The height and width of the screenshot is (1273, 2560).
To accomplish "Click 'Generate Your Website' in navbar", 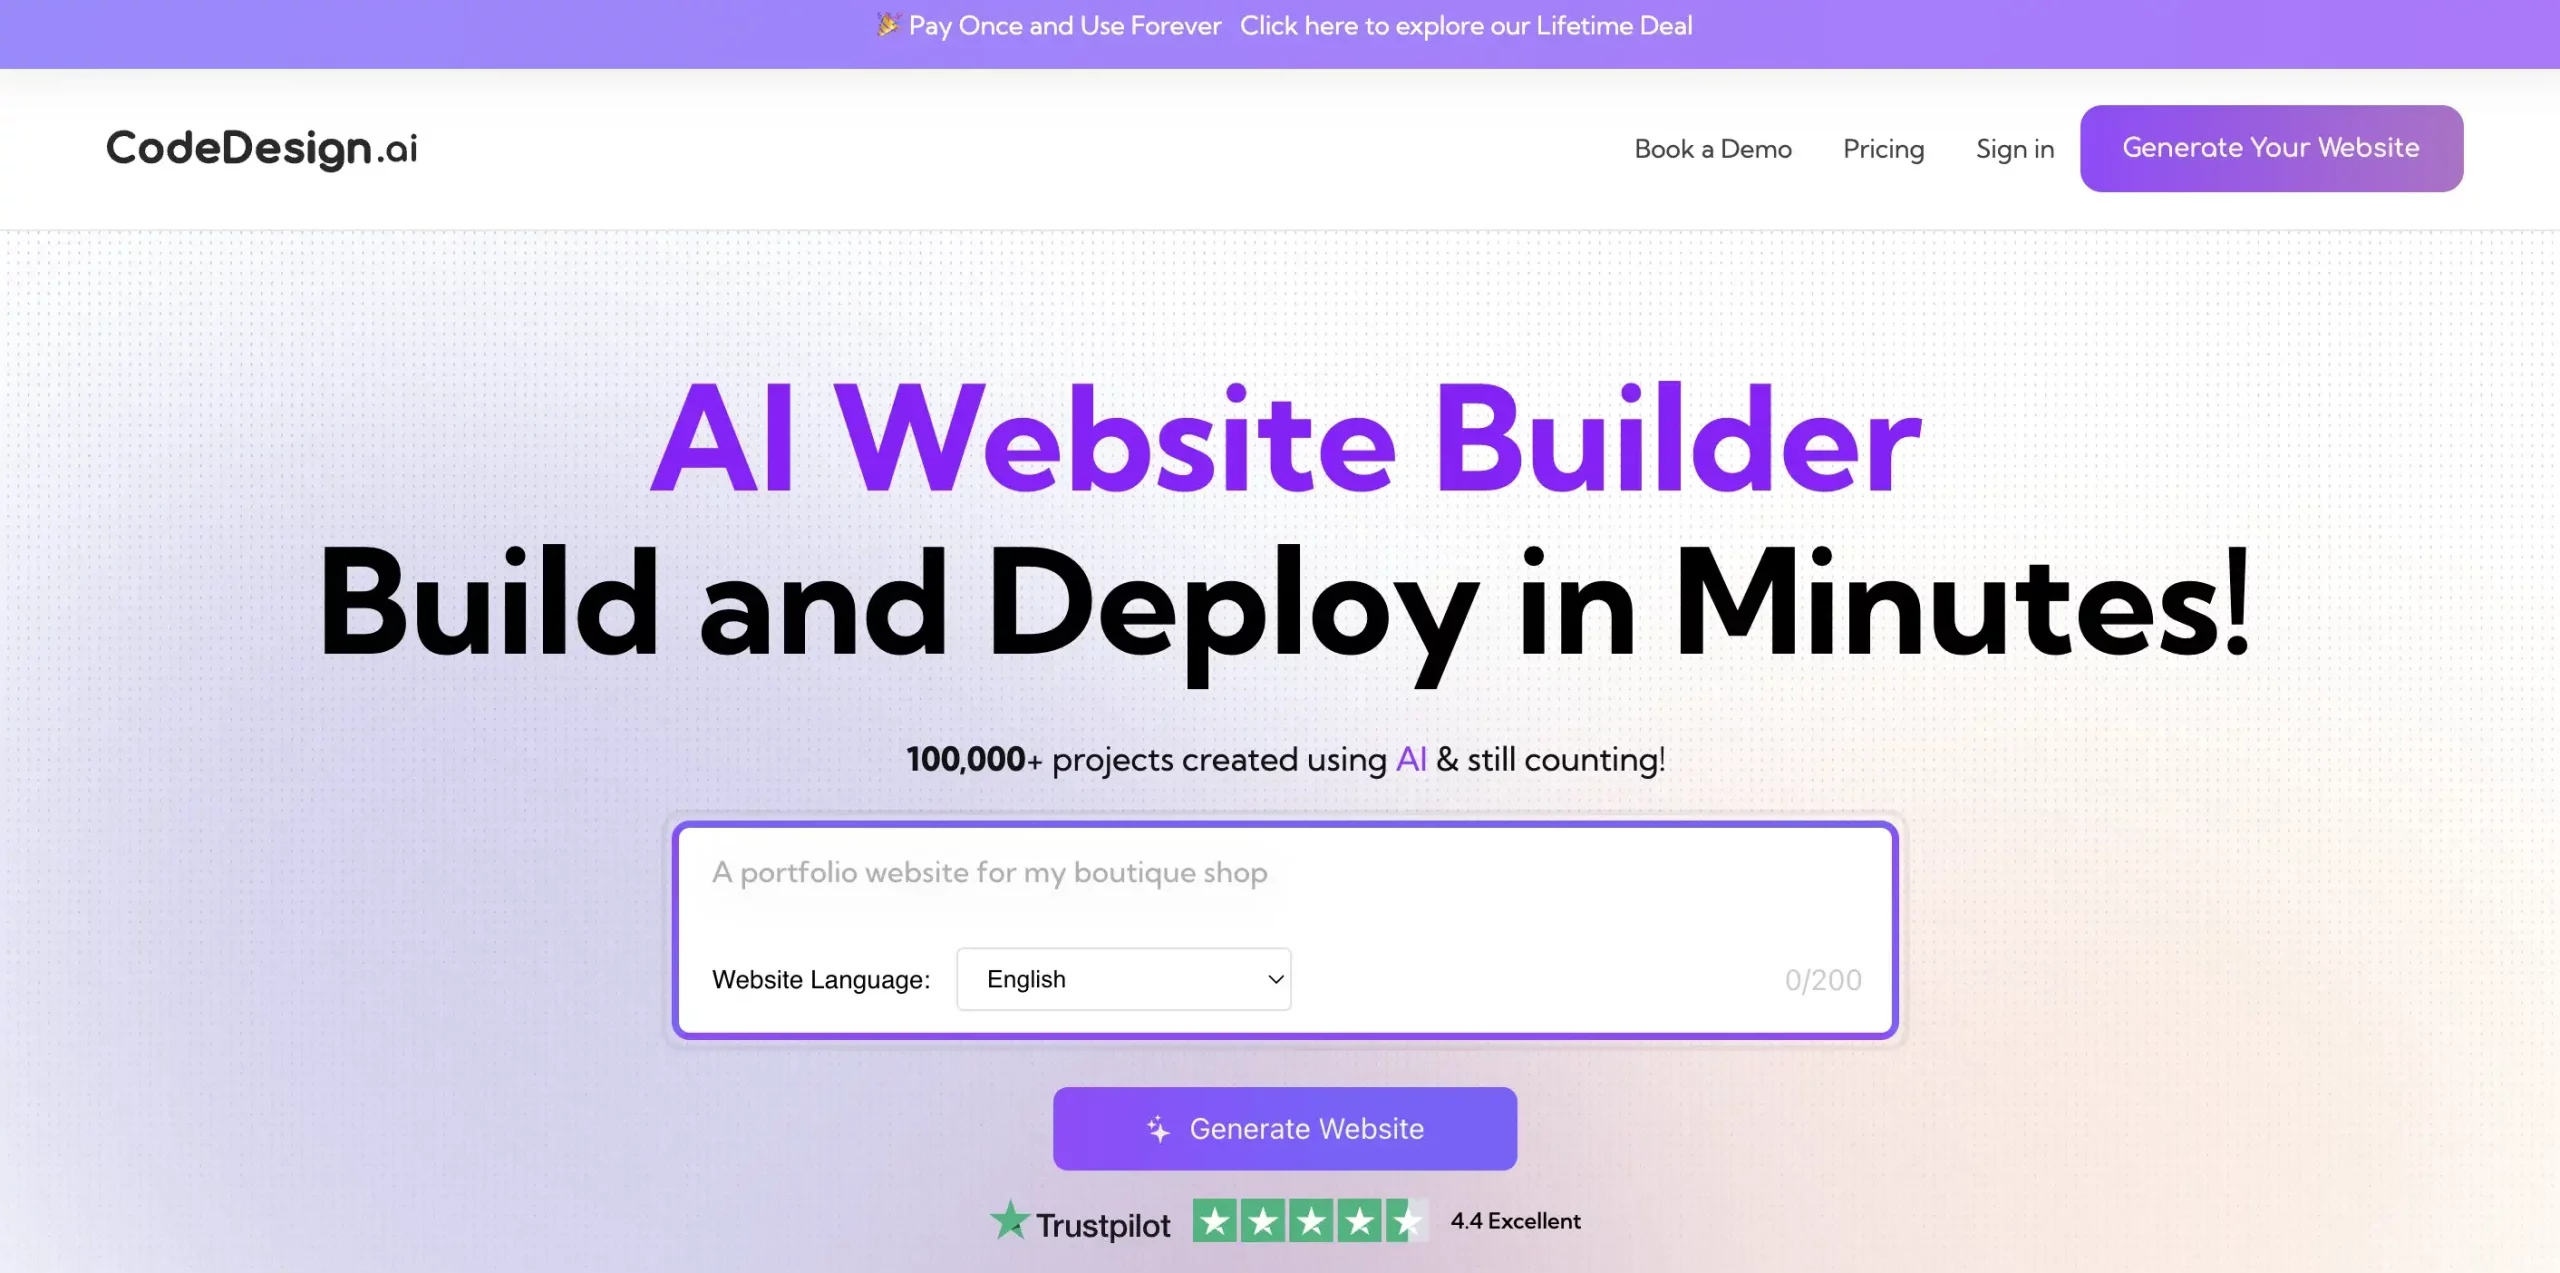I will pos(2271,147).
